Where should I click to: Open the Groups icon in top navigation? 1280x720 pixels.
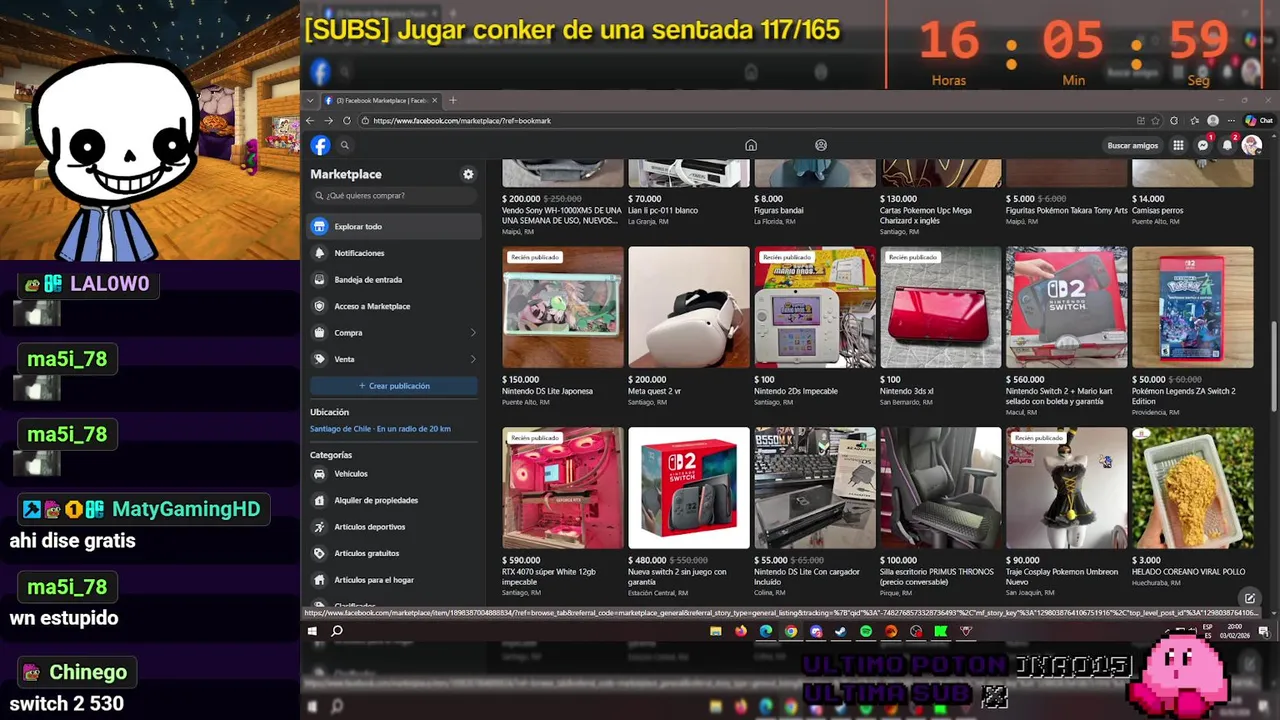[821, 145]
